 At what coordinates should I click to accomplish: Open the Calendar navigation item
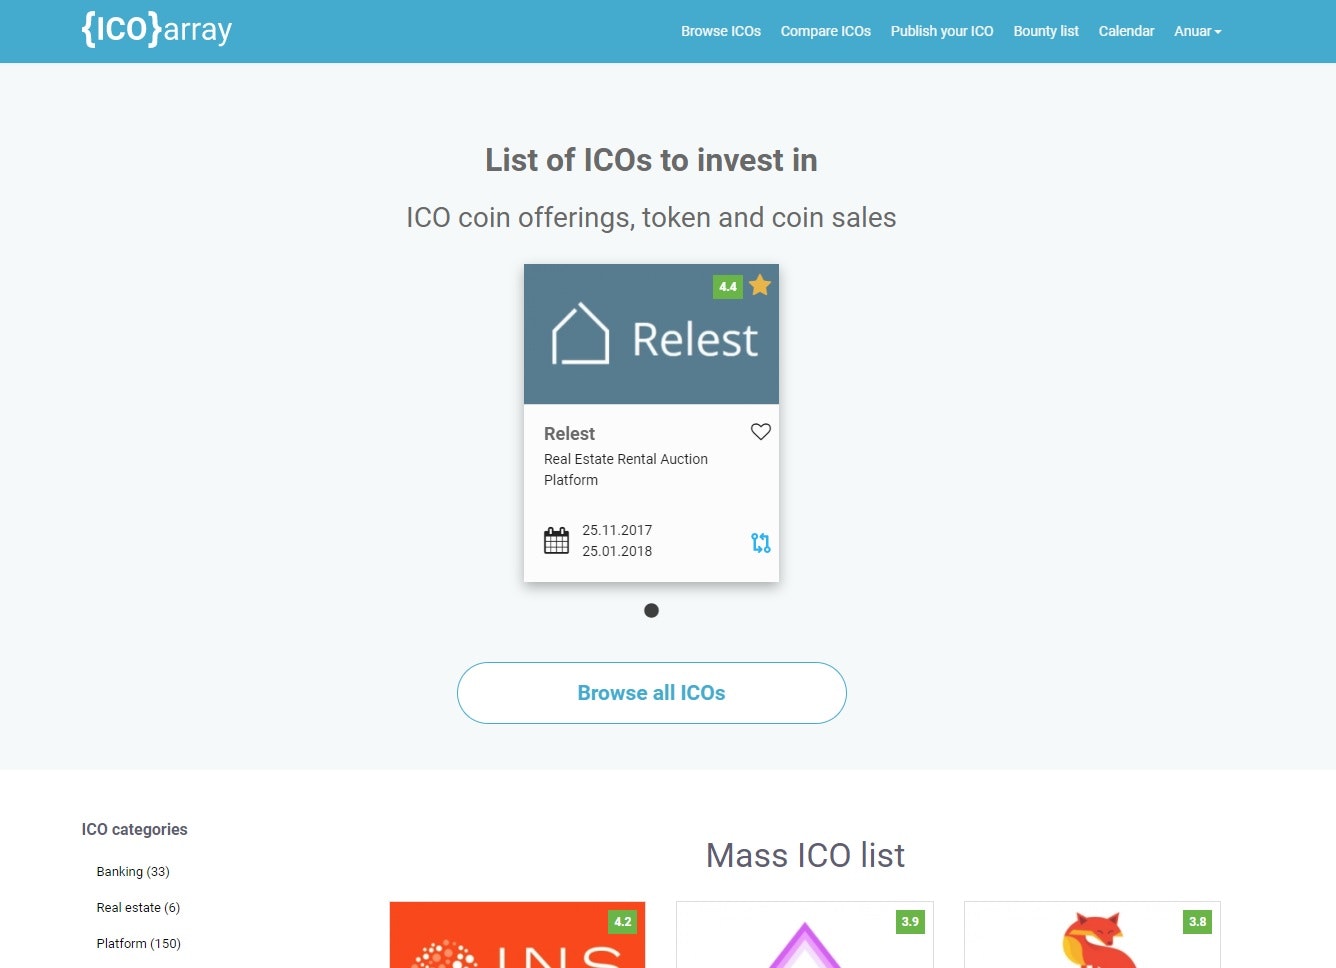1126,31
